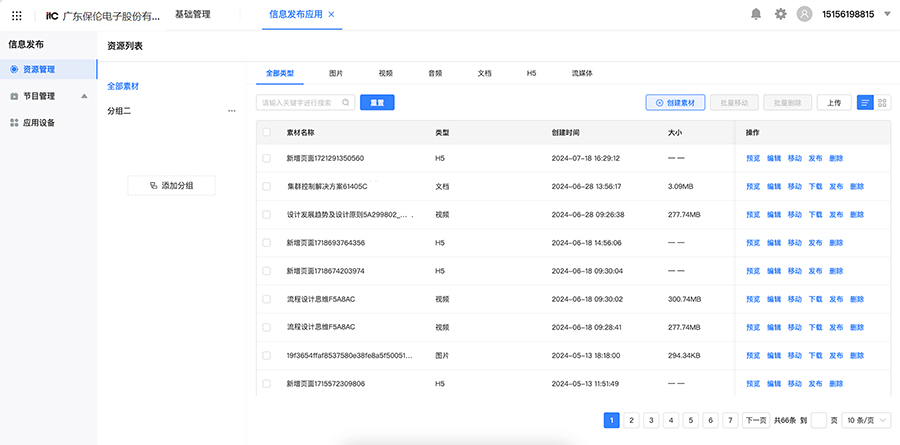Image resolution: width=900 pixels, height=445 pixels.
Task: Click the 创建素材 button
Action: 675,103
